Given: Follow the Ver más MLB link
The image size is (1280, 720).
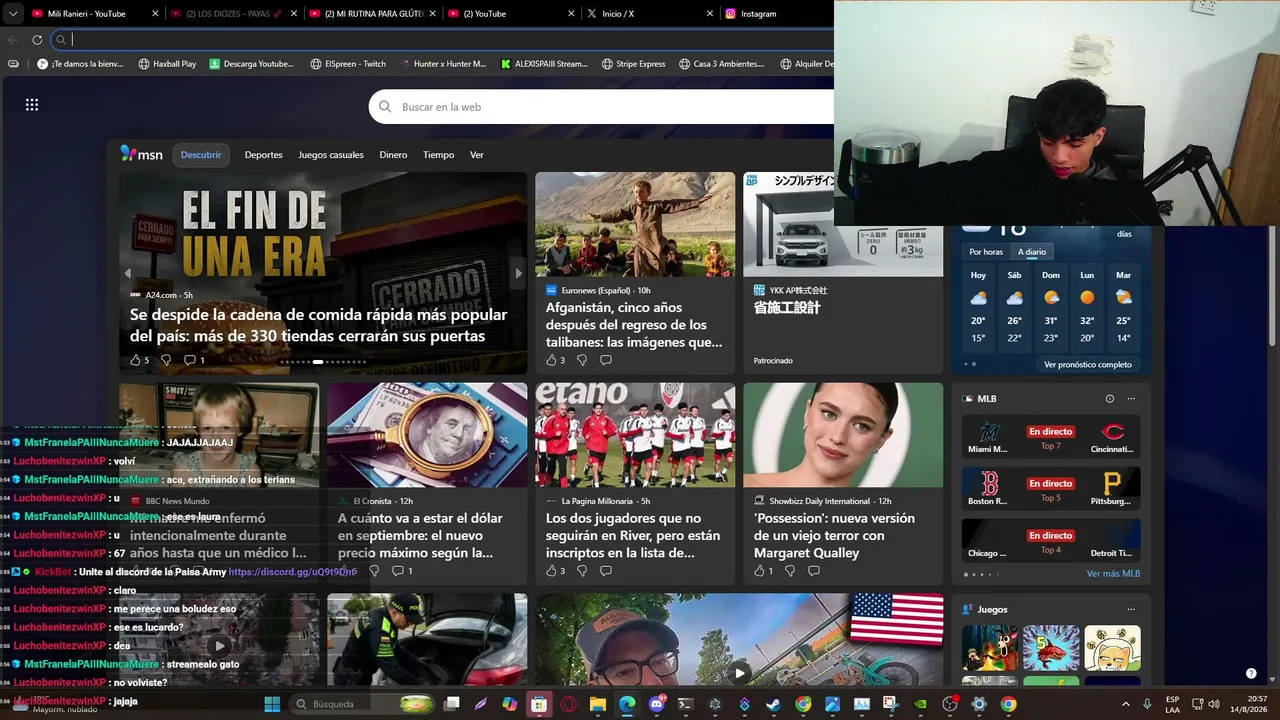Looking at the screenshot, I should tap(1113, 574).
